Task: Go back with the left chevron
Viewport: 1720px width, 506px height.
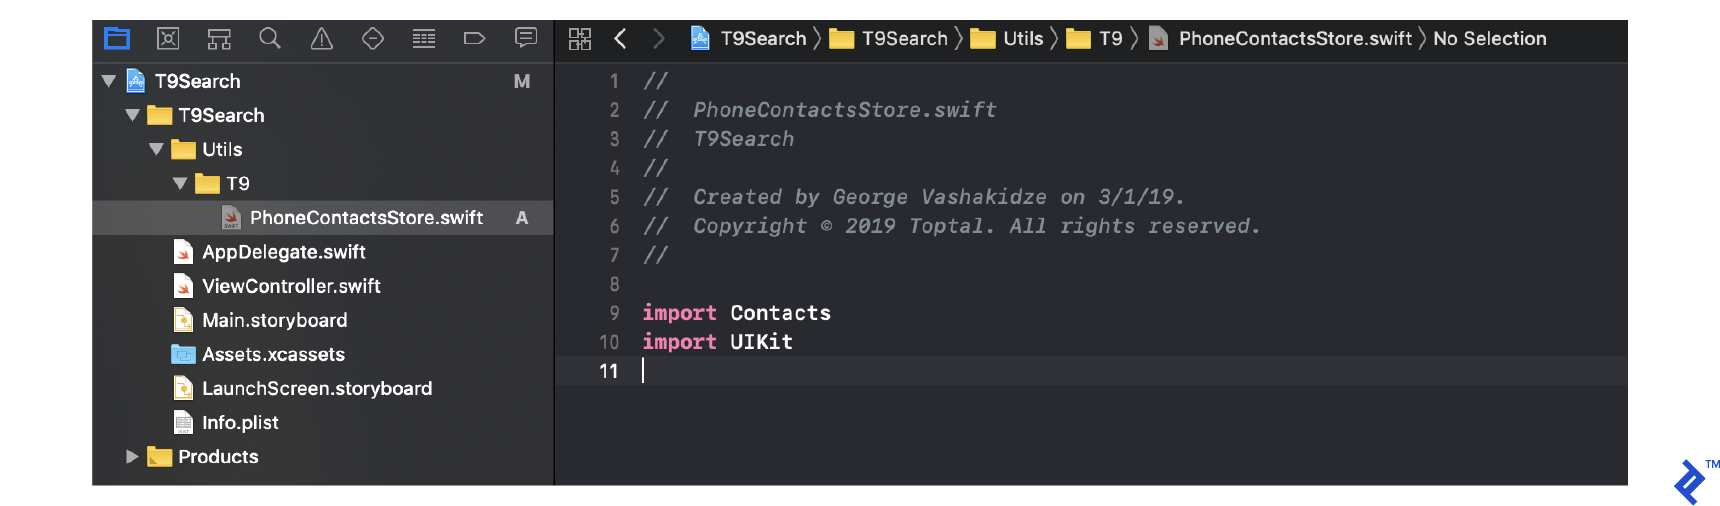Action: tap(620, 39)
